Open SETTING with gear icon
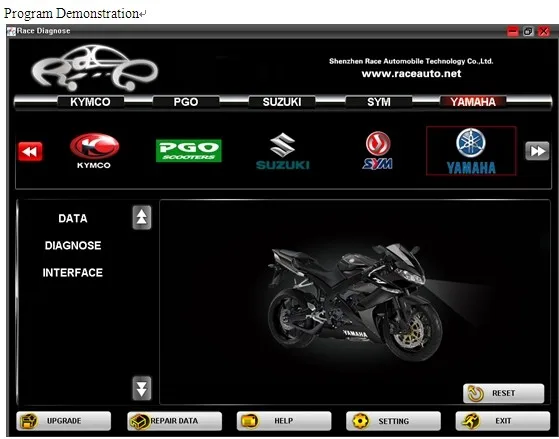559x439 pixels. click(393, 421)
